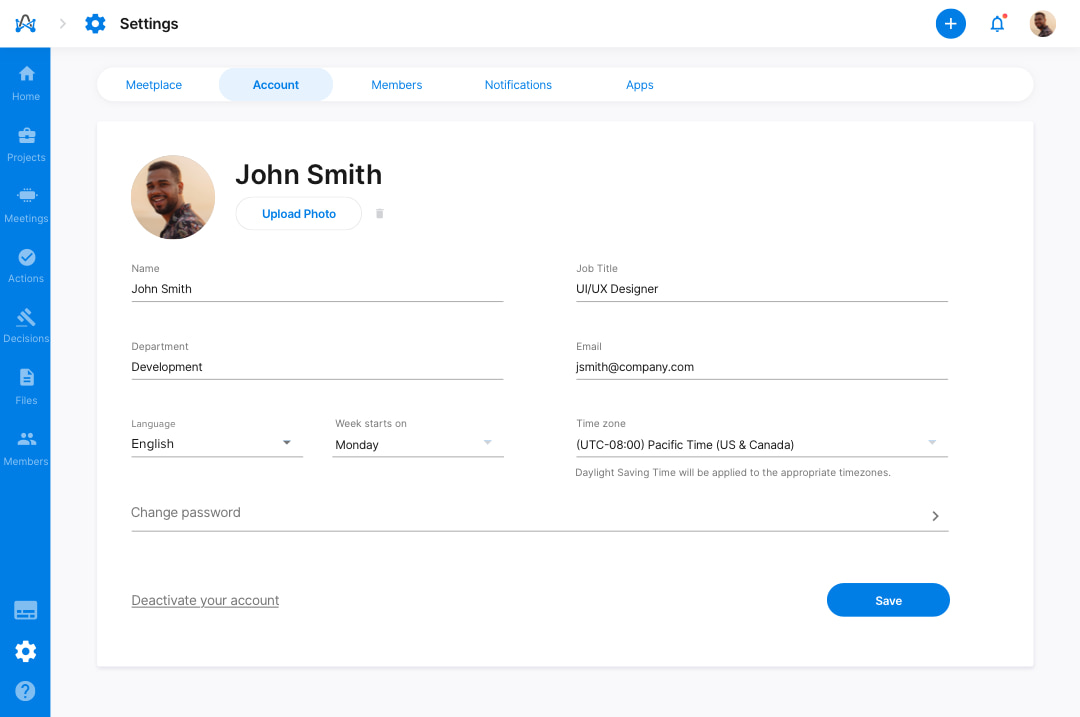Open Projects in sidebar
Image resolution: width=1080 pixels, height=717 pixels.
click(x=26, y=145)
